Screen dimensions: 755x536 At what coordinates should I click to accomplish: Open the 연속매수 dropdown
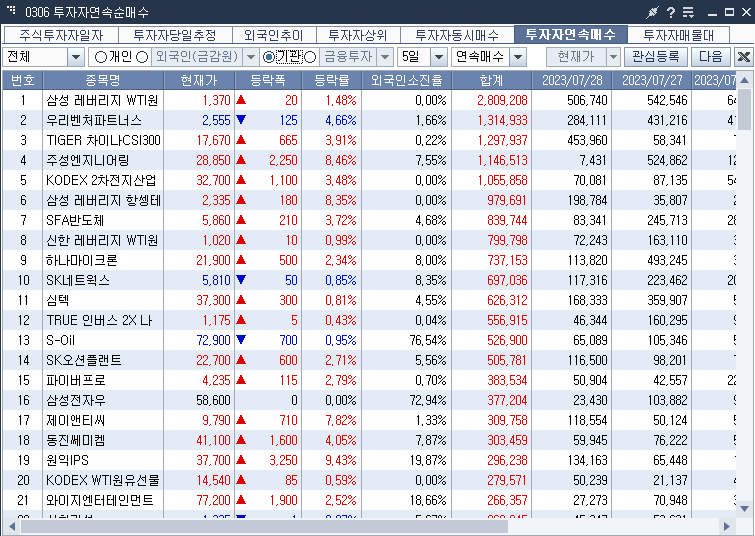[518, 57]
